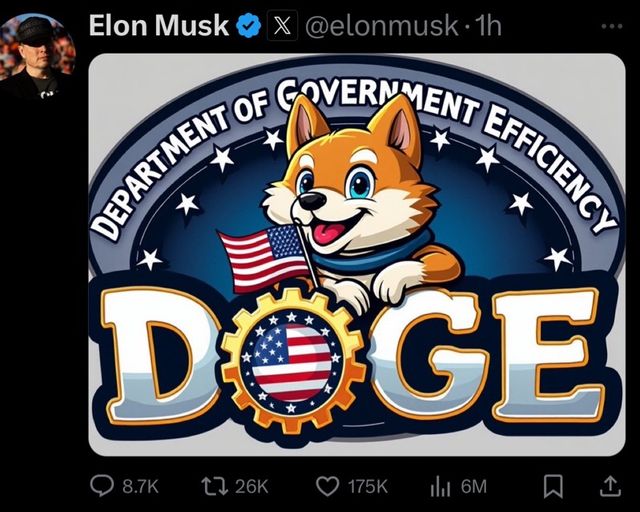The height and width of the screenshot is (512, 640).
Task: Open Elon Musk's profile avatar picture
Action: click(x=38, y=55)
